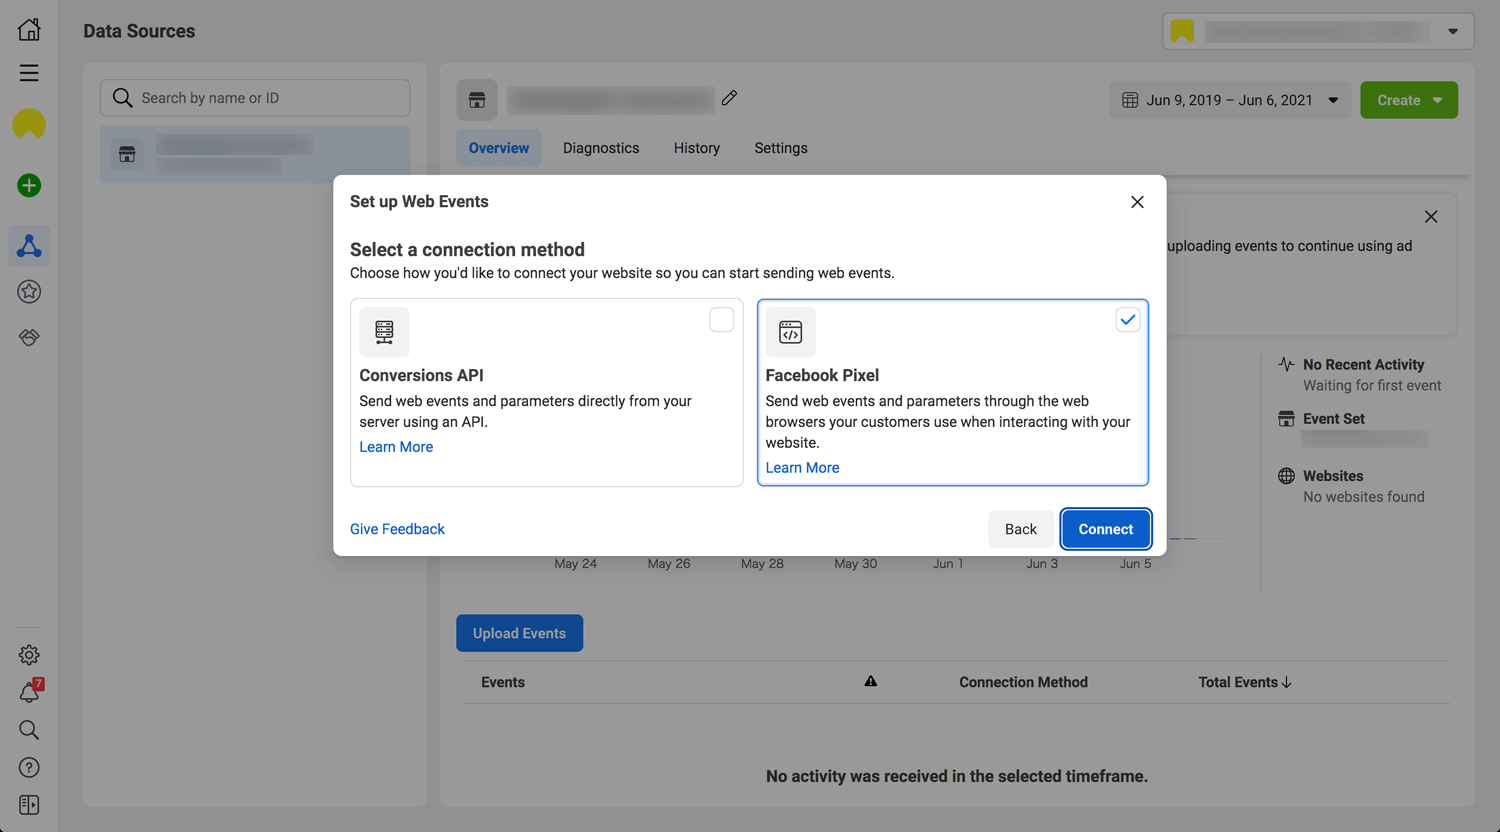Screen dimensions: 1500x832
Task: Open Learn More under Conversions API
Action: coord(396,447)
